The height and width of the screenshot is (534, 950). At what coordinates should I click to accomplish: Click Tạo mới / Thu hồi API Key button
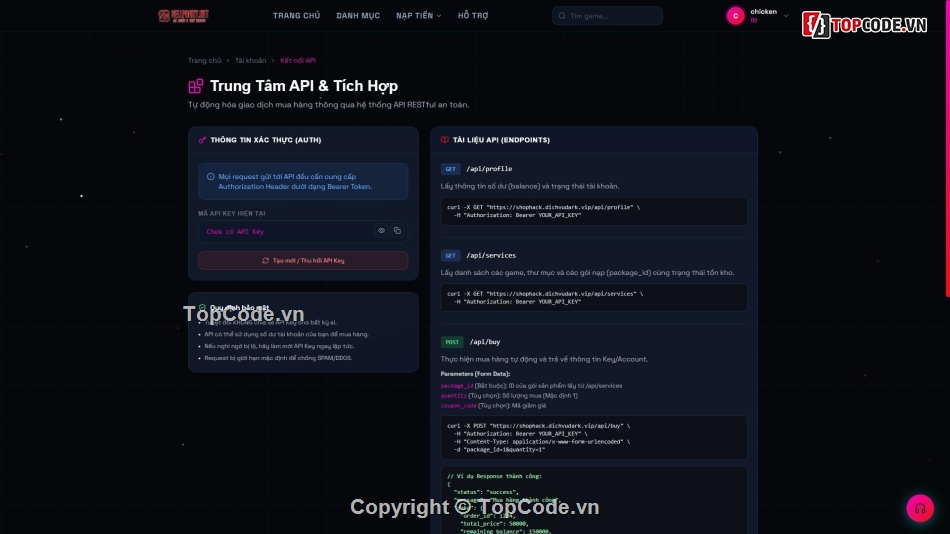coord(303,261)
